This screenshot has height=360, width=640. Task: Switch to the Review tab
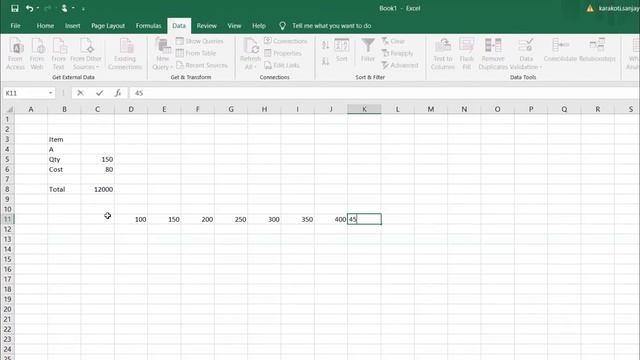click(207, 26)
